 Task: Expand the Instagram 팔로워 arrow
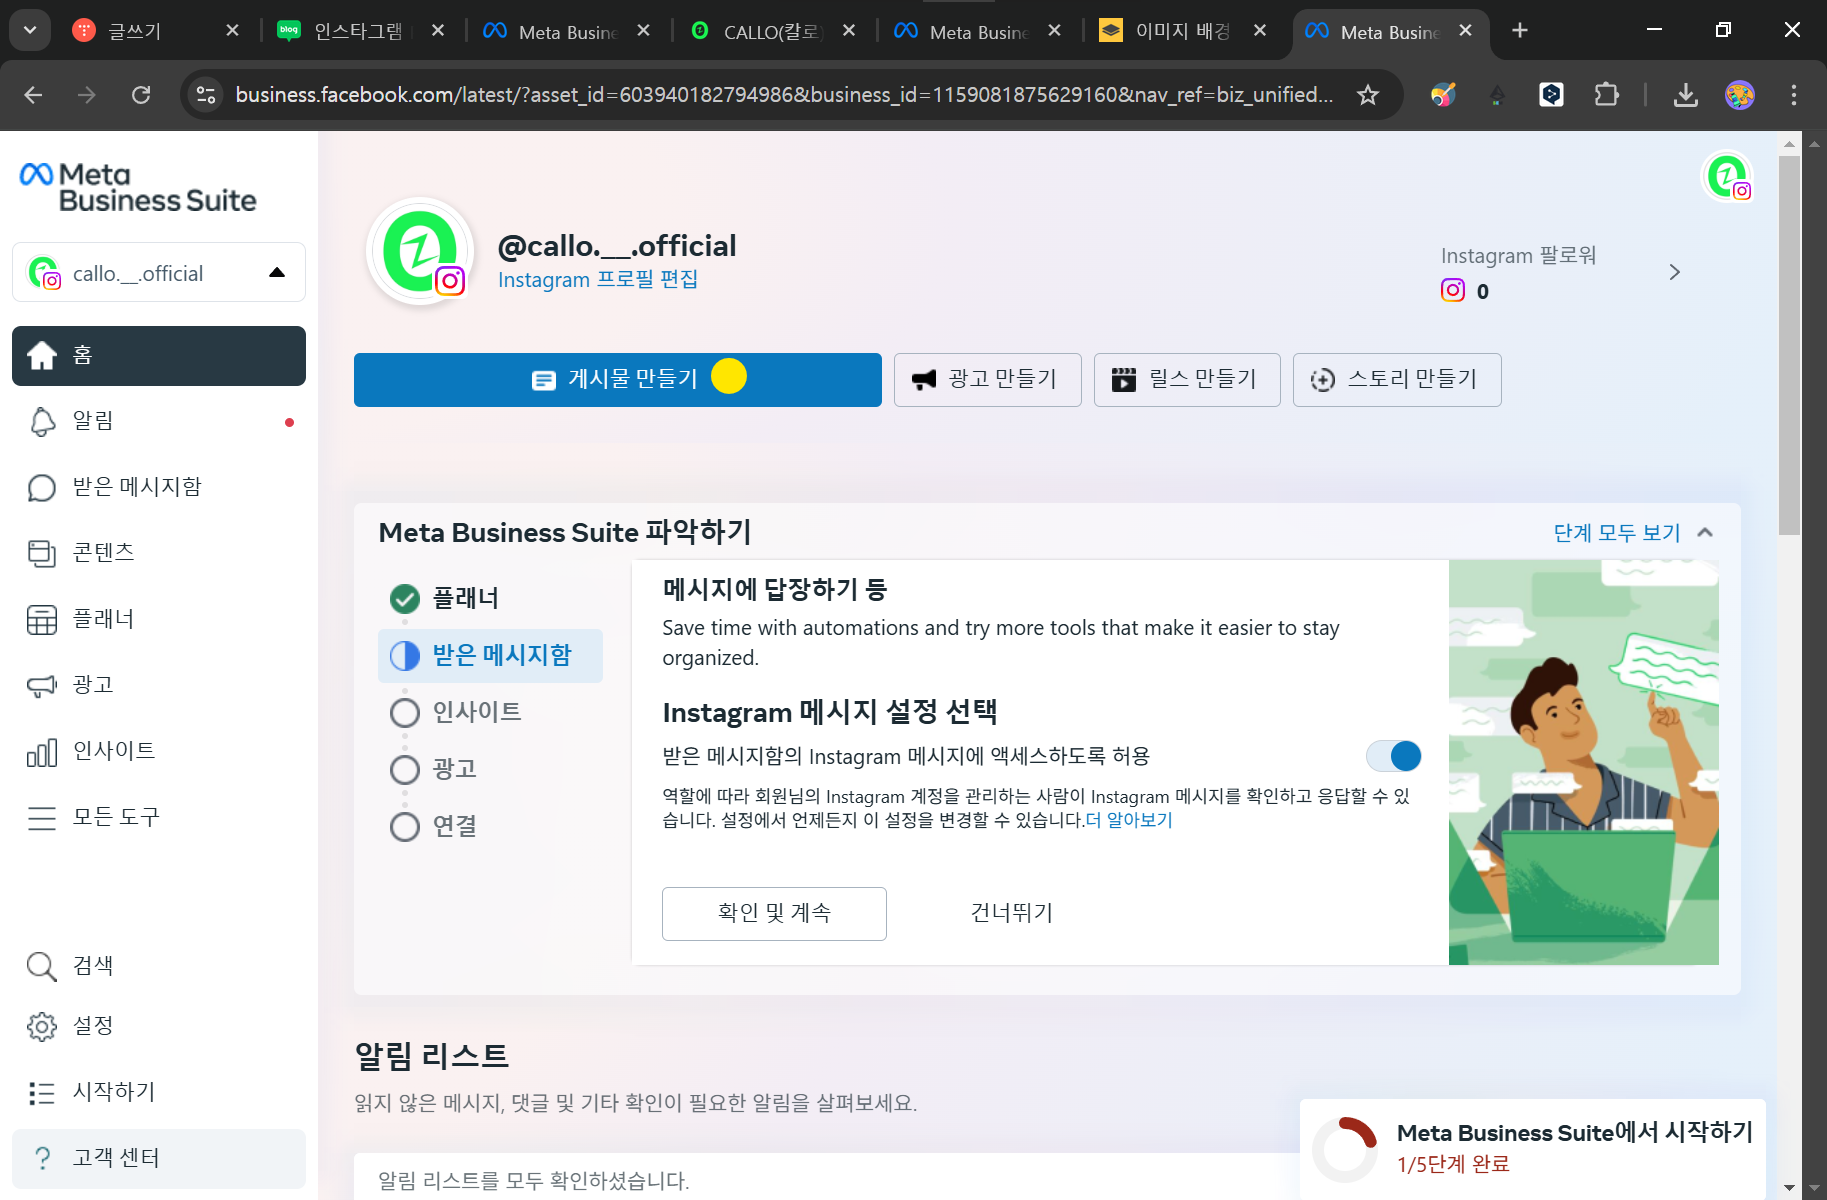pos(1675,272)
